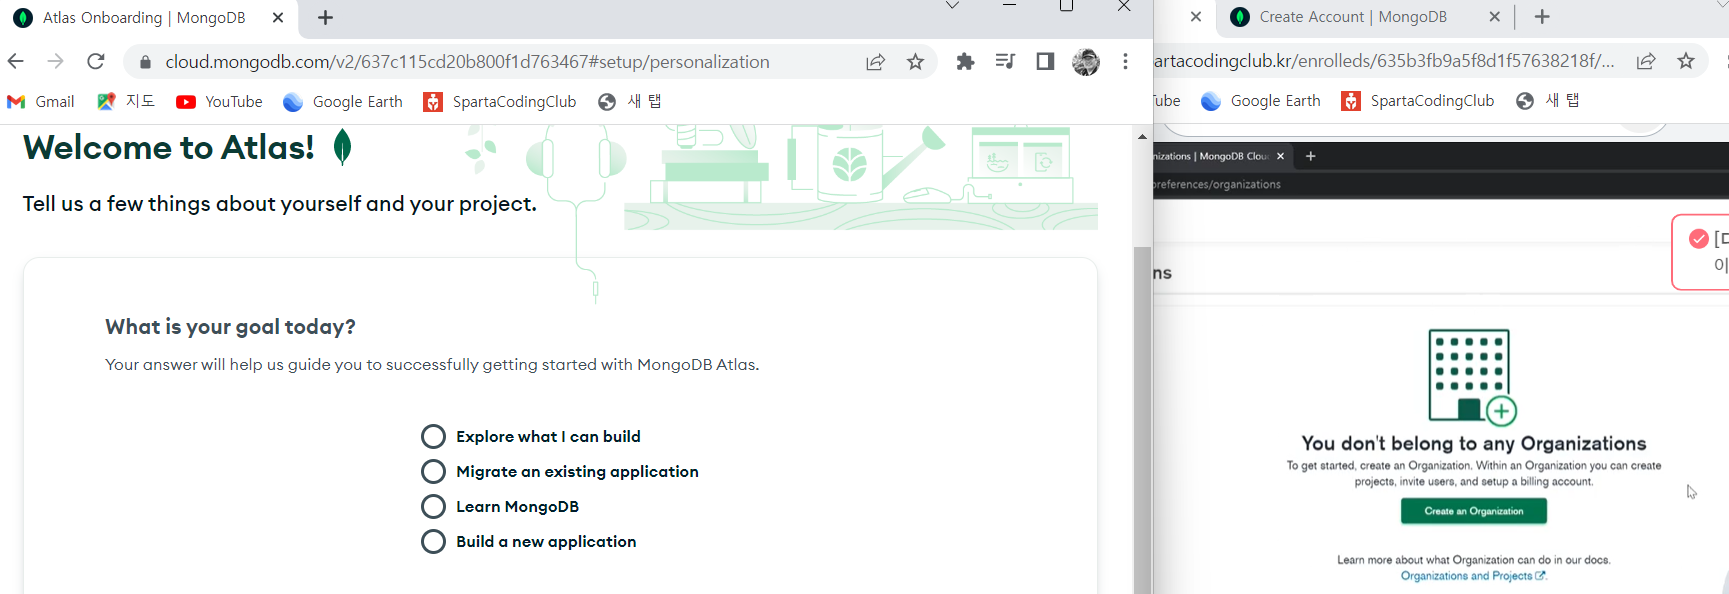Open SpartaCodingClub bookmark in right window
The height and width of the screenshot is (594, 1729).
coord(1418,101)
